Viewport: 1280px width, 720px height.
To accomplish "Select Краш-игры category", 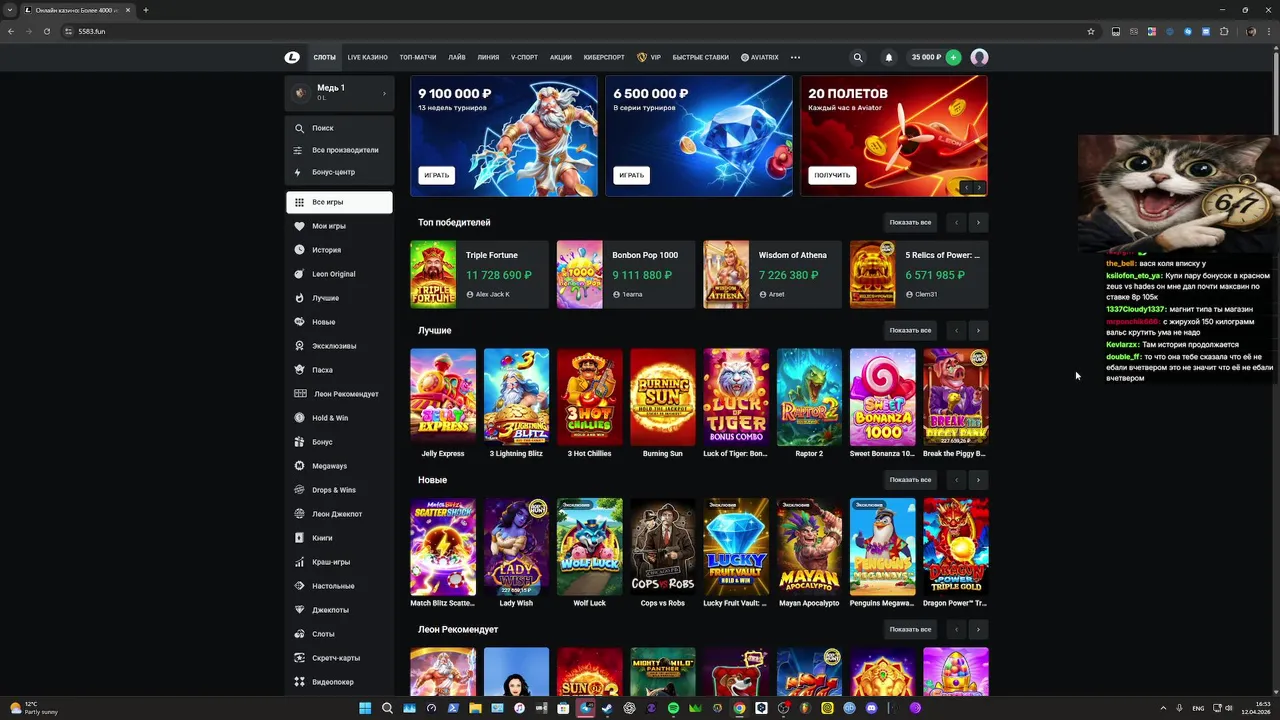I will [339, 562].
